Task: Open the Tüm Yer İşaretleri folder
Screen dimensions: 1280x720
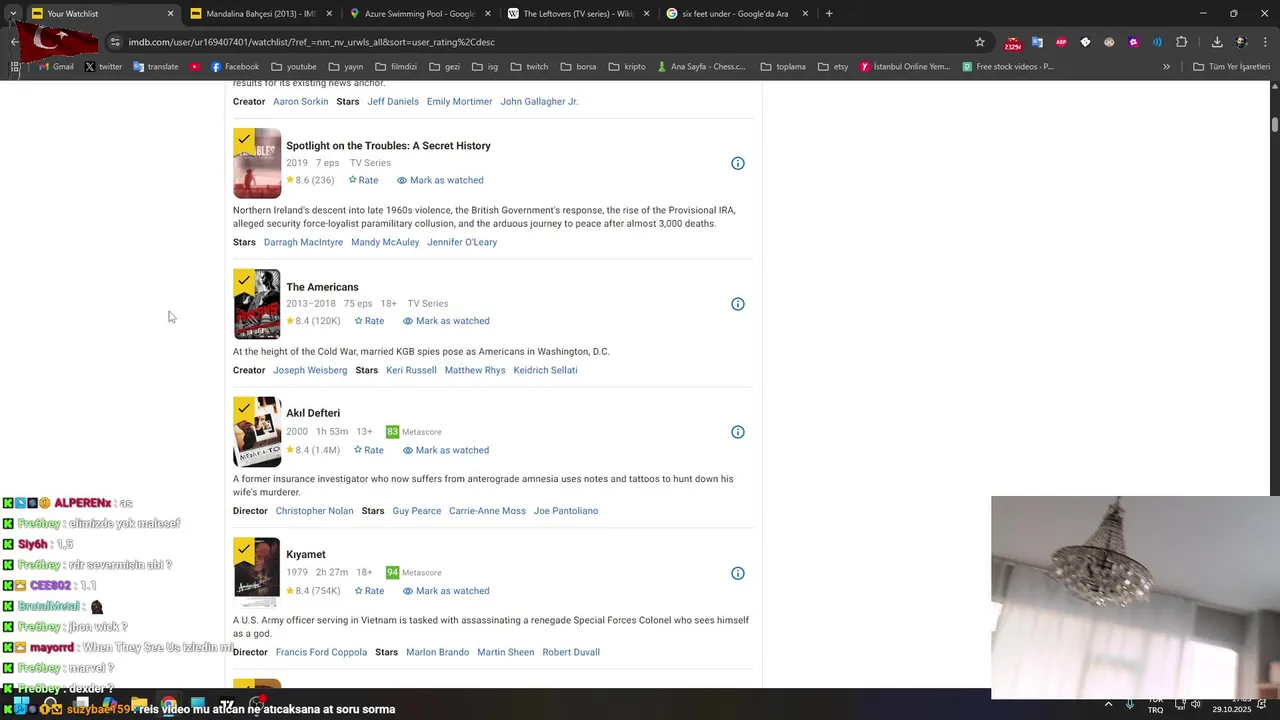Action: click(x=1231, y=67)
